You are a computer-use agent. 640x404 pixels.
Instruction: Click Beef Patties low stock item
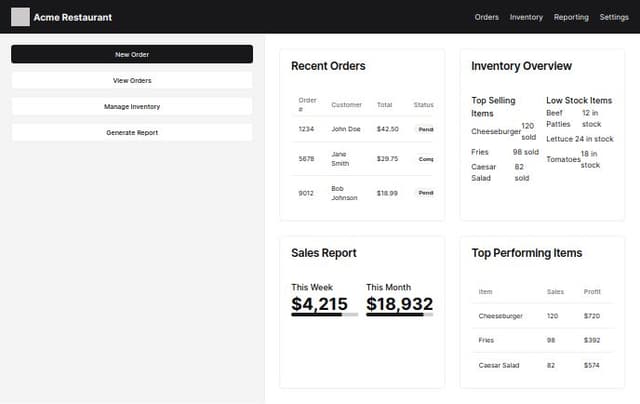point(558,118)
